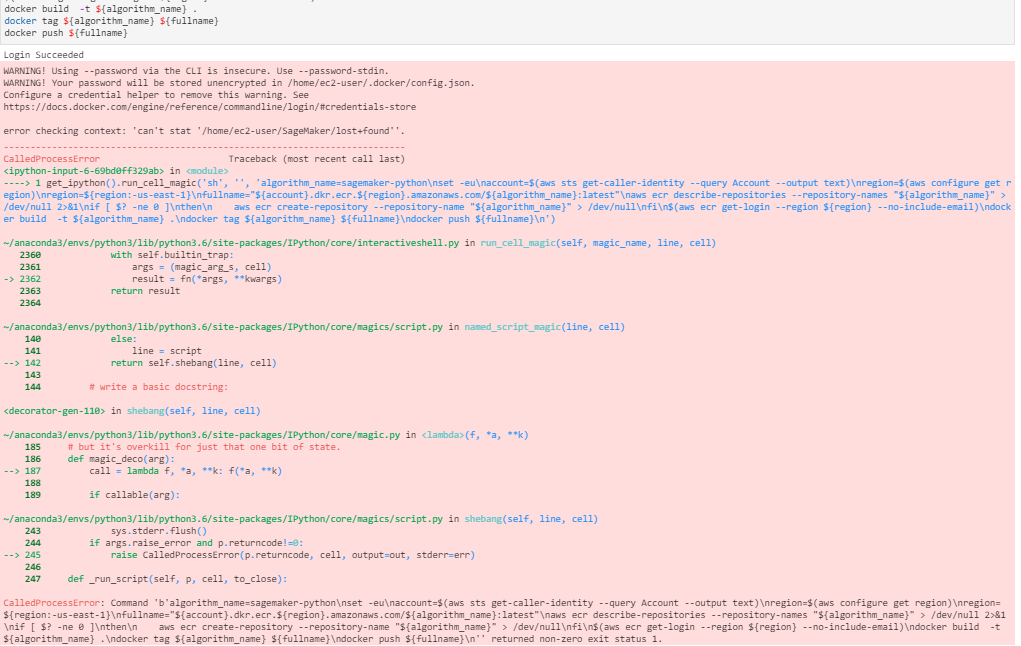Click 'Traceback (most recent call last)' text

[x=316, y=159]
